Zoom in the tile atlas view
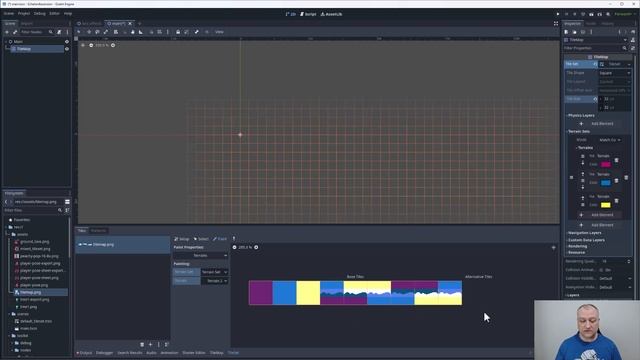This screenshot has width=640, height=360. (256, 247)
